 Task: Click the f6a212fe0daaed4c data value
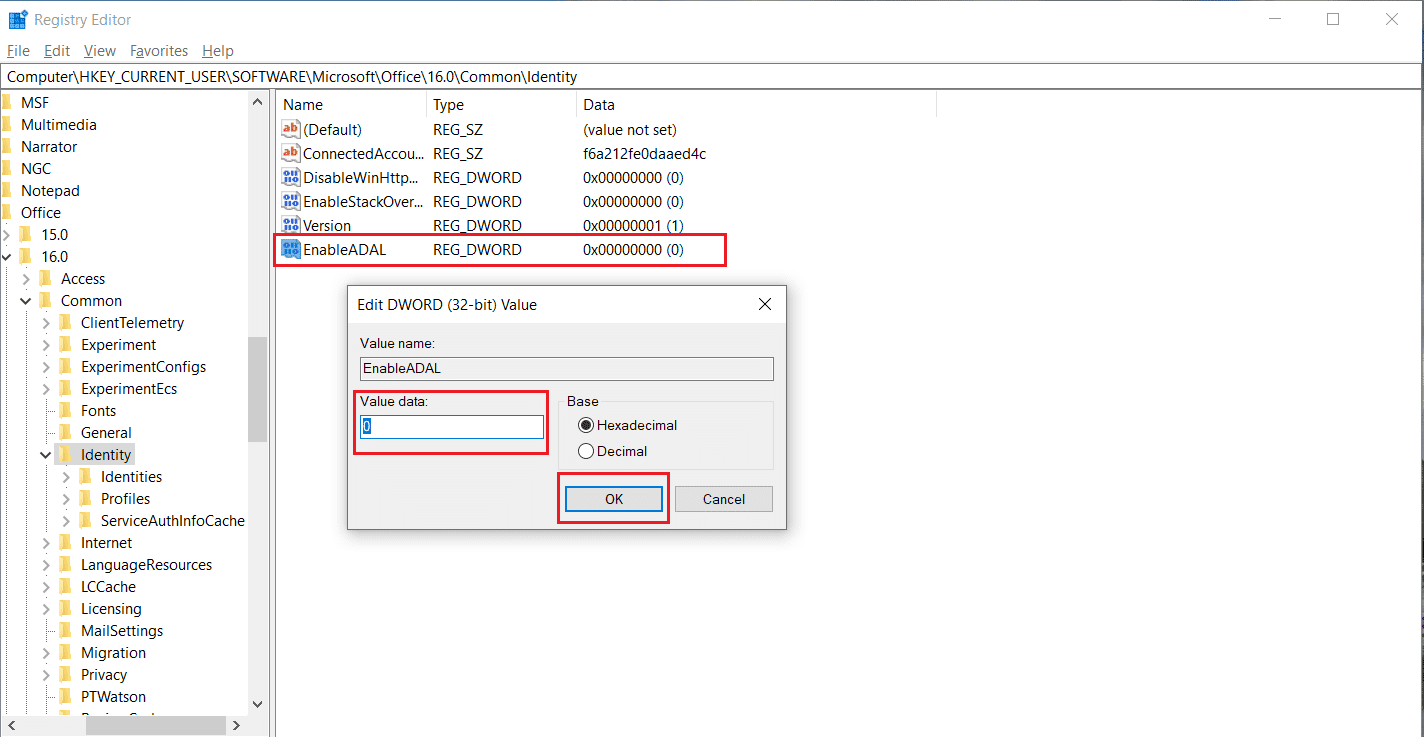point(645,153)
